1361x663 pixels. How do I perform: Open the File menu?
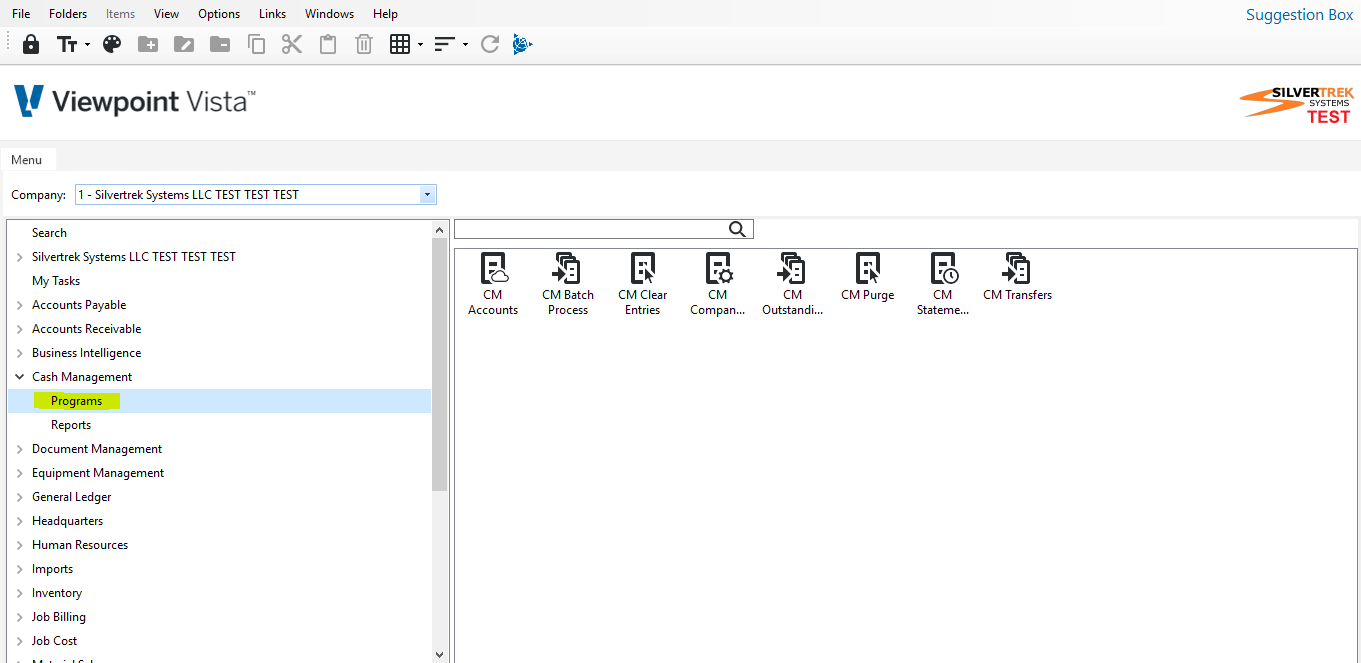tap(21, 14)
